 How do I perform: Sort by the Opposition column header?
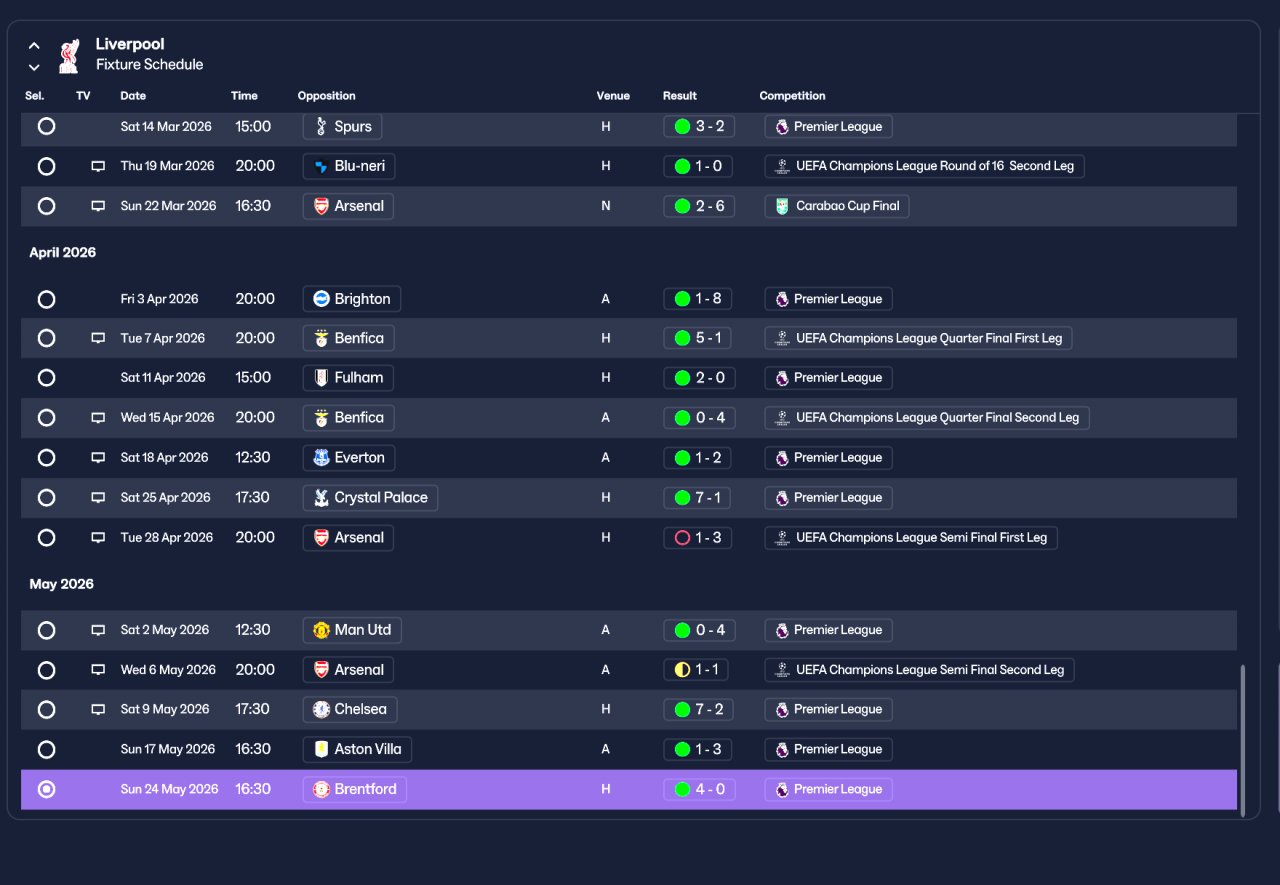point(327,96)
